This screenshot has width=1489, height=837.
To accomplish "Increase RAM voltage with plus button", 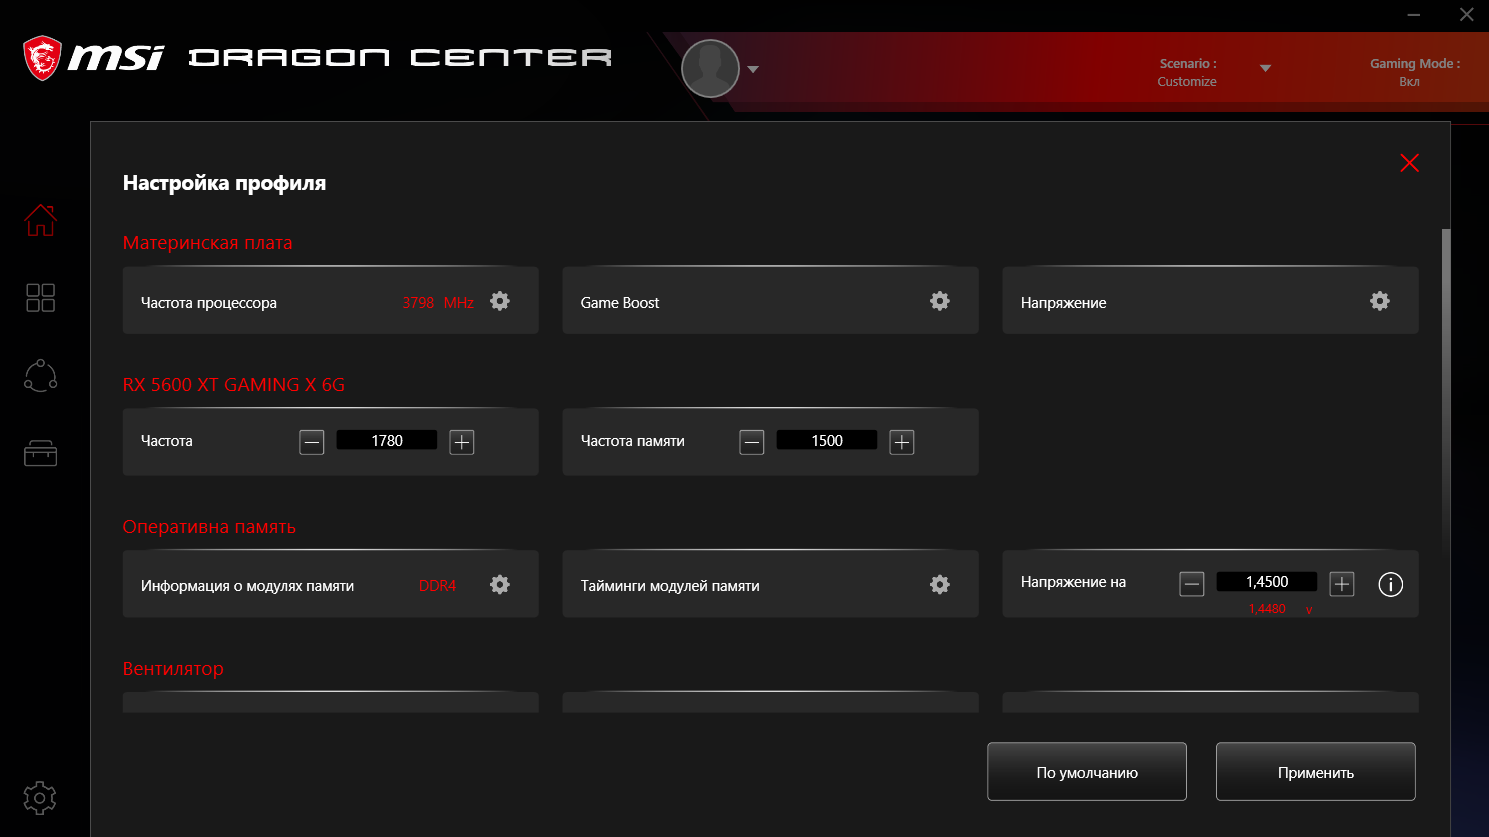I will 1342,584.
